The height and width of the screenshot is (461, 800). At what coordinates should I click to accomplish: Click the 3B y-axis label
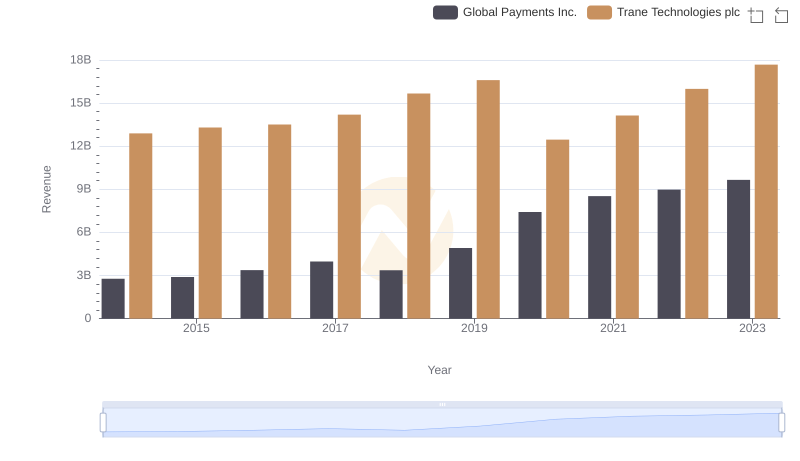coord(84,275)
